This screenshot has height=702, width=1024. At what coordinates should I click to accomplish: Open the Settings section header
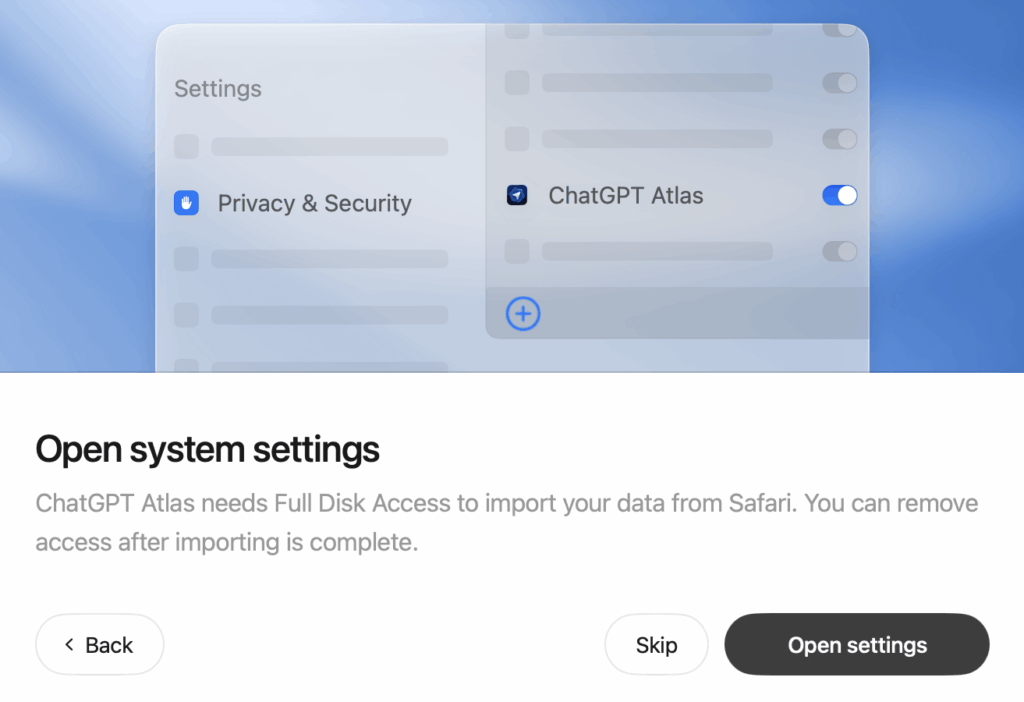[217, 88]
